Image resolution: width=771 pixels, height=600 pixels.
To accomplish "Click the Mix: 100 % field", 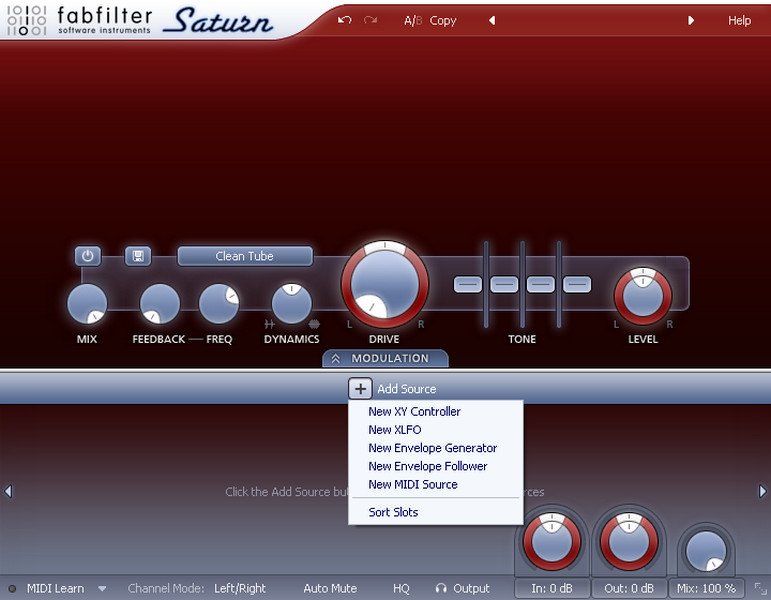I will pos(706,588).
